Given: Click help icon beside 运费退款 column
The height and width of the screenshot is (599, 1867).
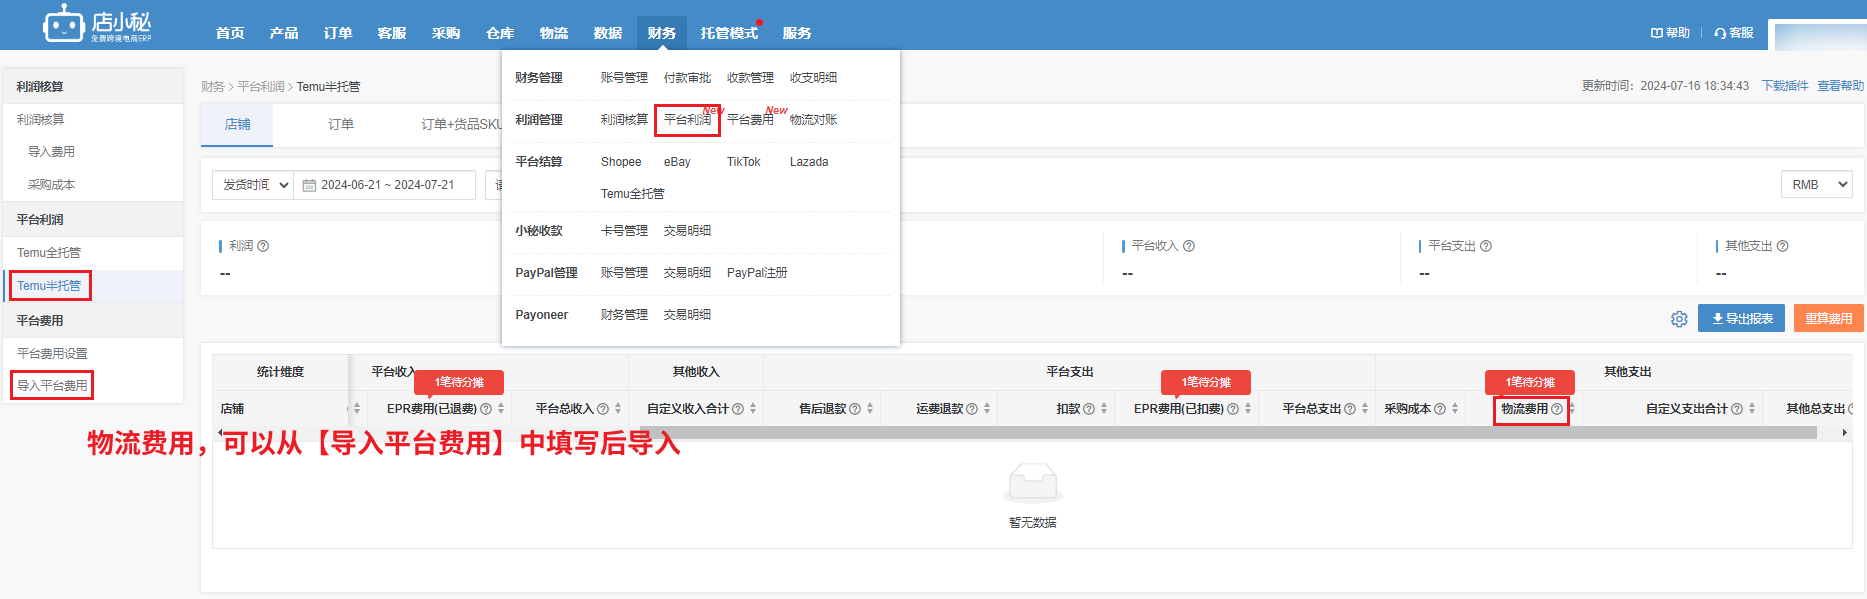Looking at the screenshot, I should click(x=972, y=409).
